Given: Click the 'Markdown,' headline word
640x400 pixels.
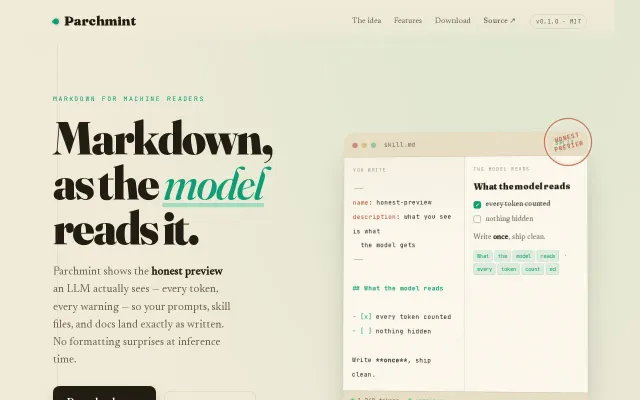Looking at the screenshot, I should tap(163, 139).
